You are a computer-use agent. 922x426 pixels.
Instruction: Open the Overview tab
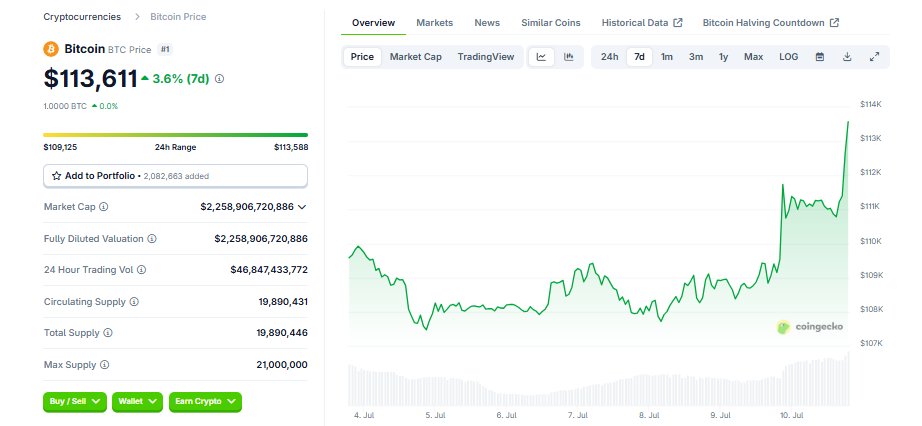pos(373,23)
